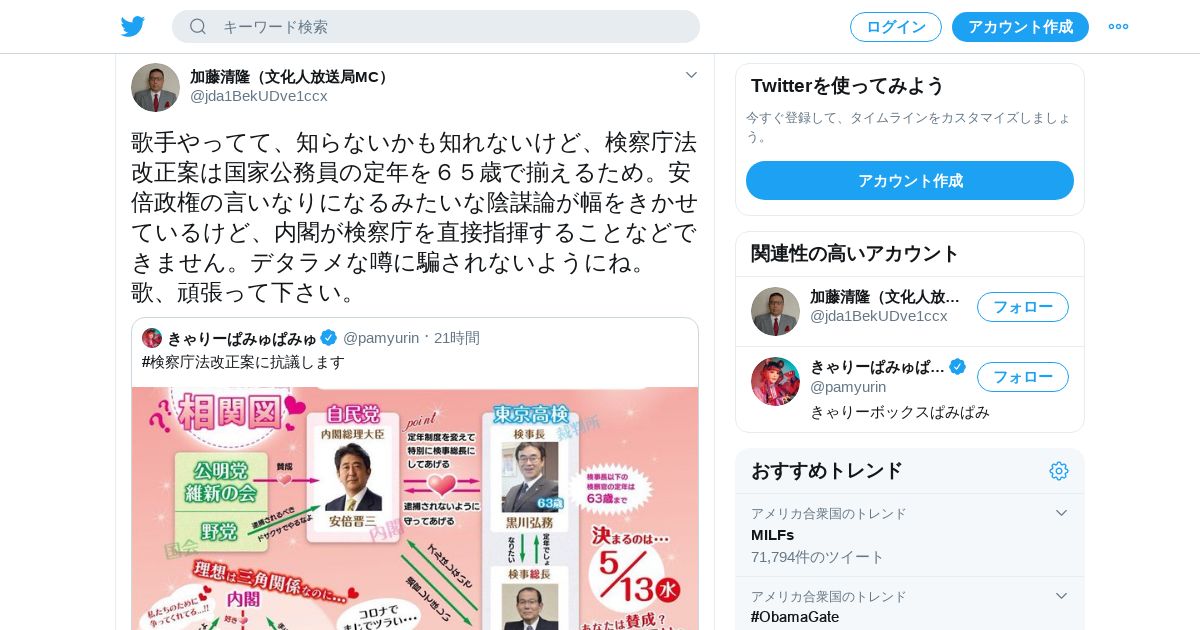Click 加藤清隆 avatar in the tweet header
Screen dimensions: 1200x630
(x=155, y=87)
